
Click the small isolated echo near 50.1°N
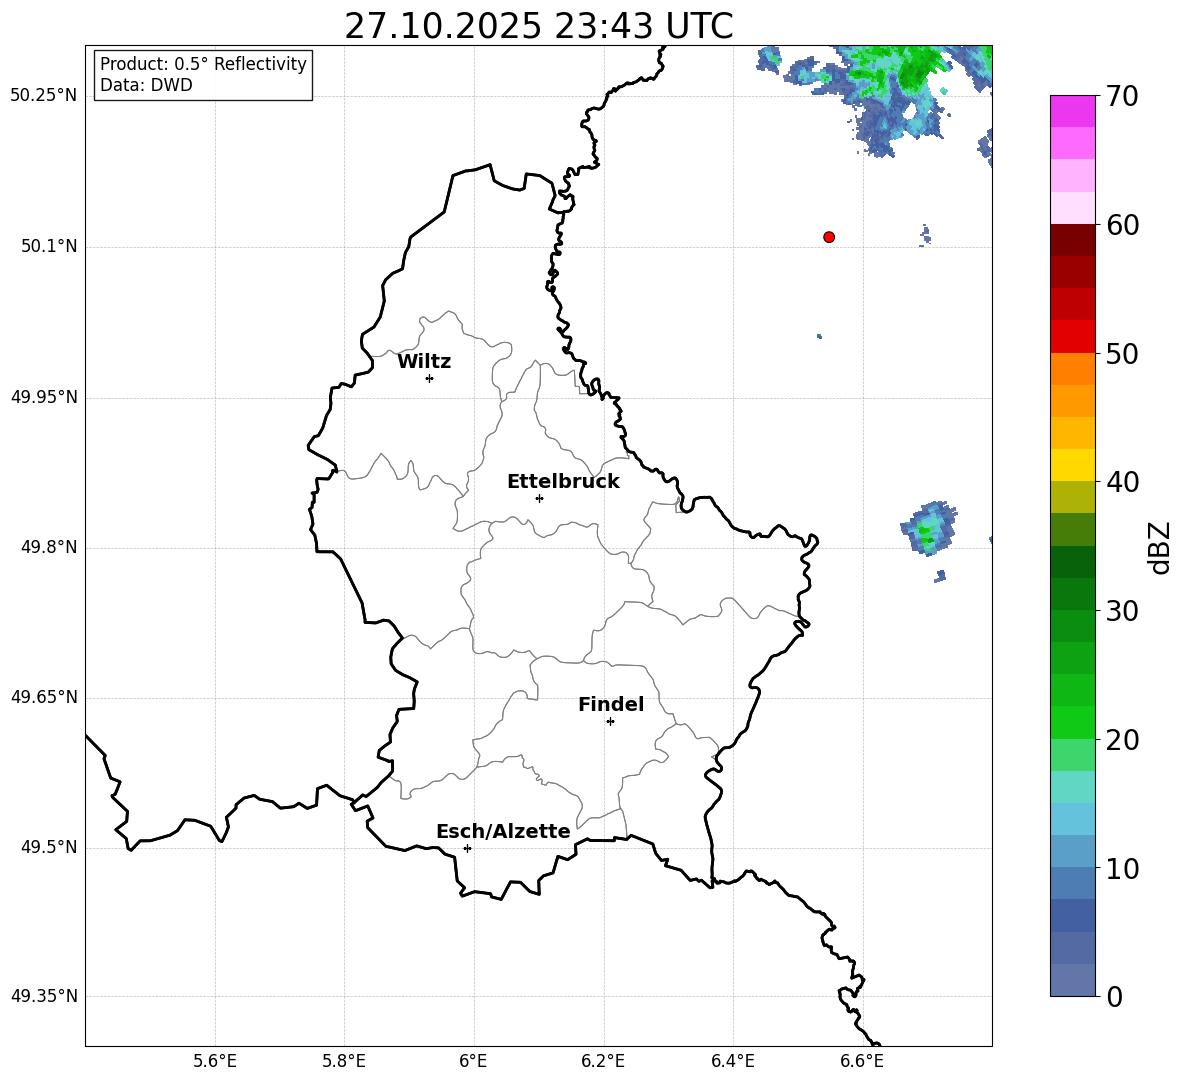click(925, 237)
